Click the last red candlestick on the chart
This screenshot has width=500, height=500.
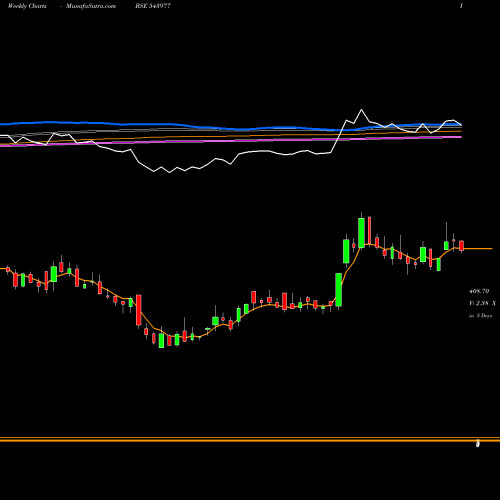point(462,246)
